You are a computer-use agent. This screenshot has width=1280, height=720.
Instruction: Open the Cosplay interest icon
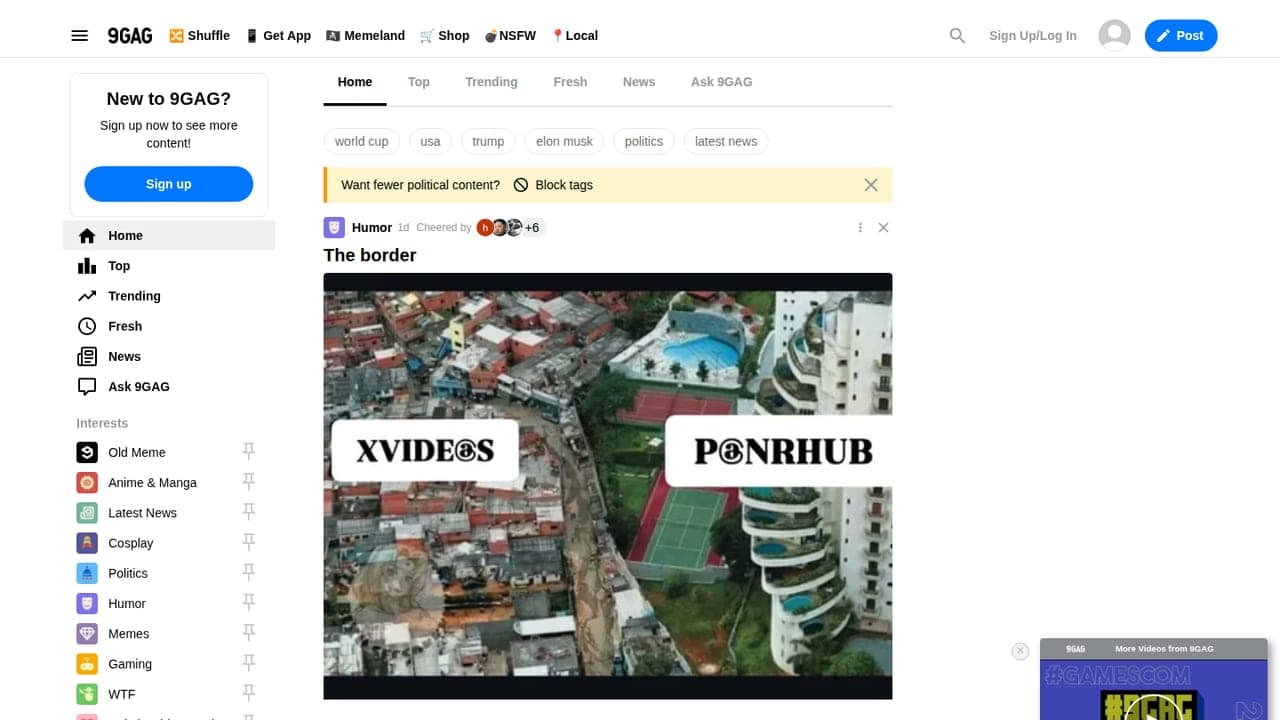87,543
